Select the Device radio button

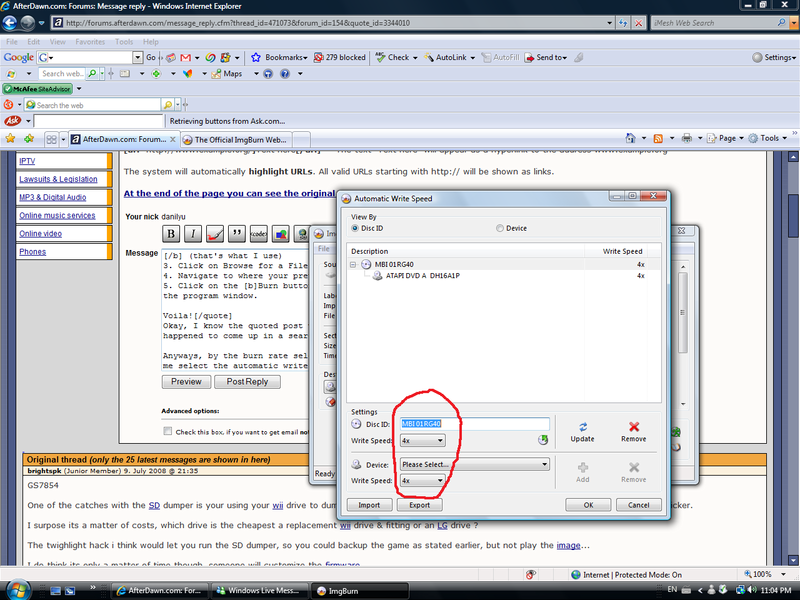click(500, 228)
